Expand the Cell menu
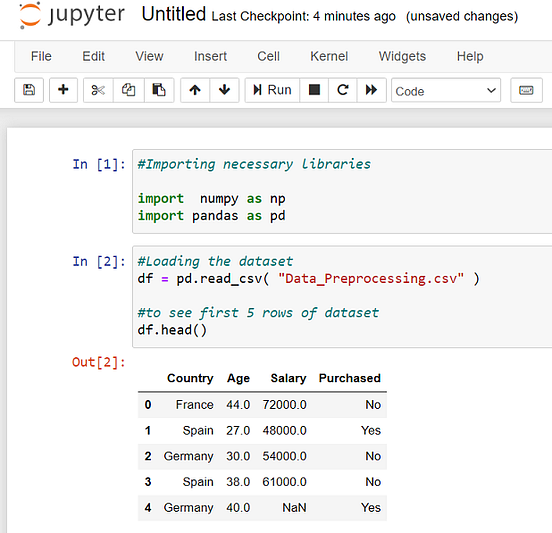 coord(268,56)
